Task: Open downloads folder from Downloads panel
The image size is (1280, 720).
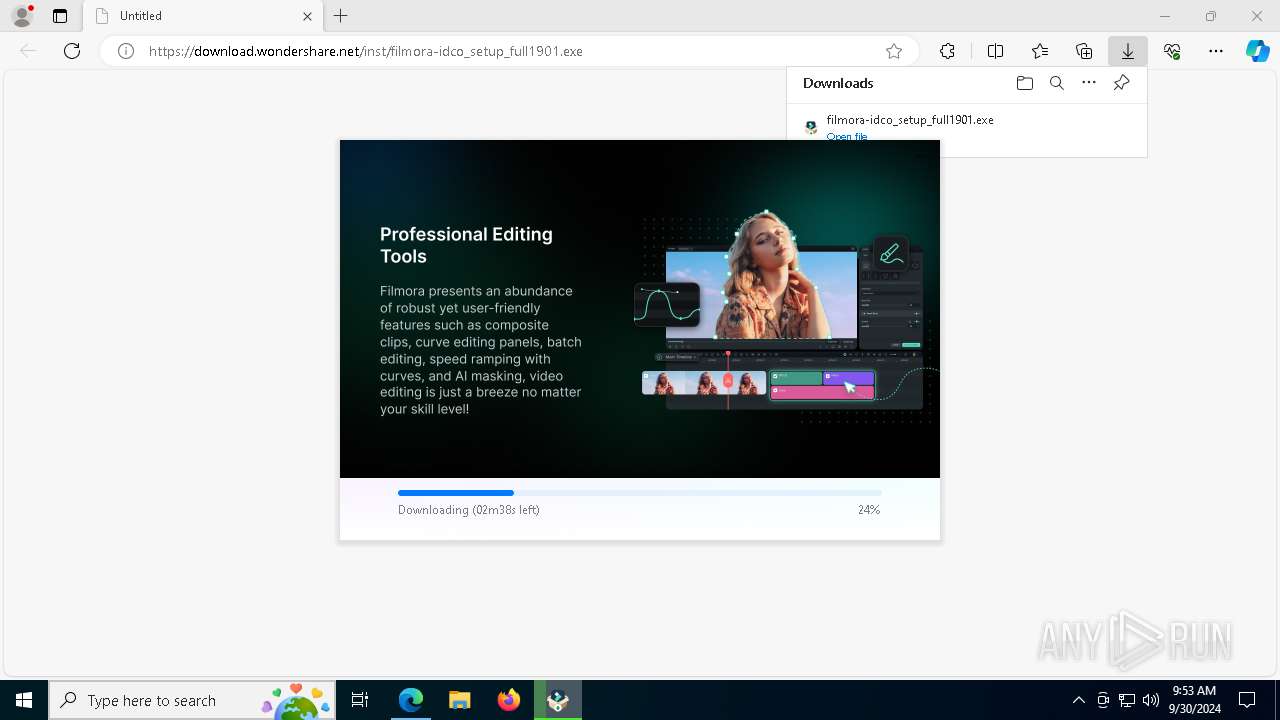Action: click(1025, 83)
